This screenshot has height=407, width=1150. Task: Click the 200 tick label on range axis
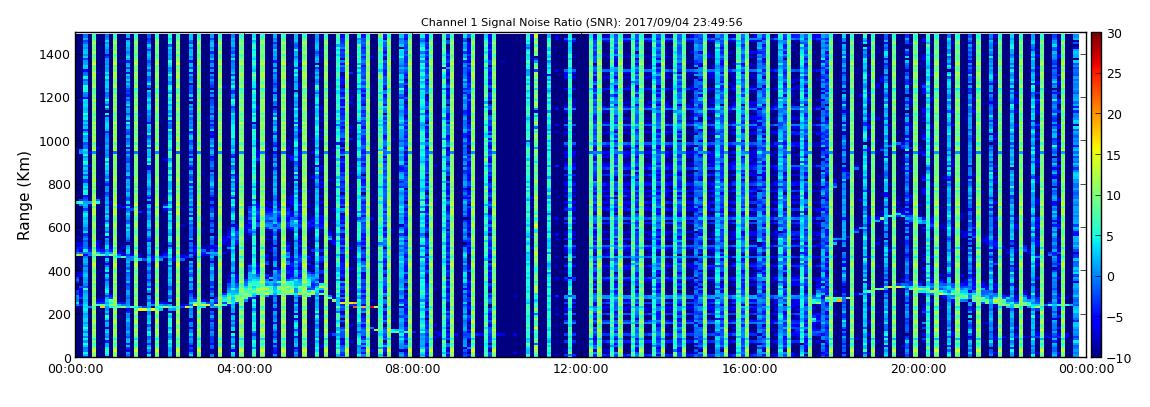click(59, 315)
